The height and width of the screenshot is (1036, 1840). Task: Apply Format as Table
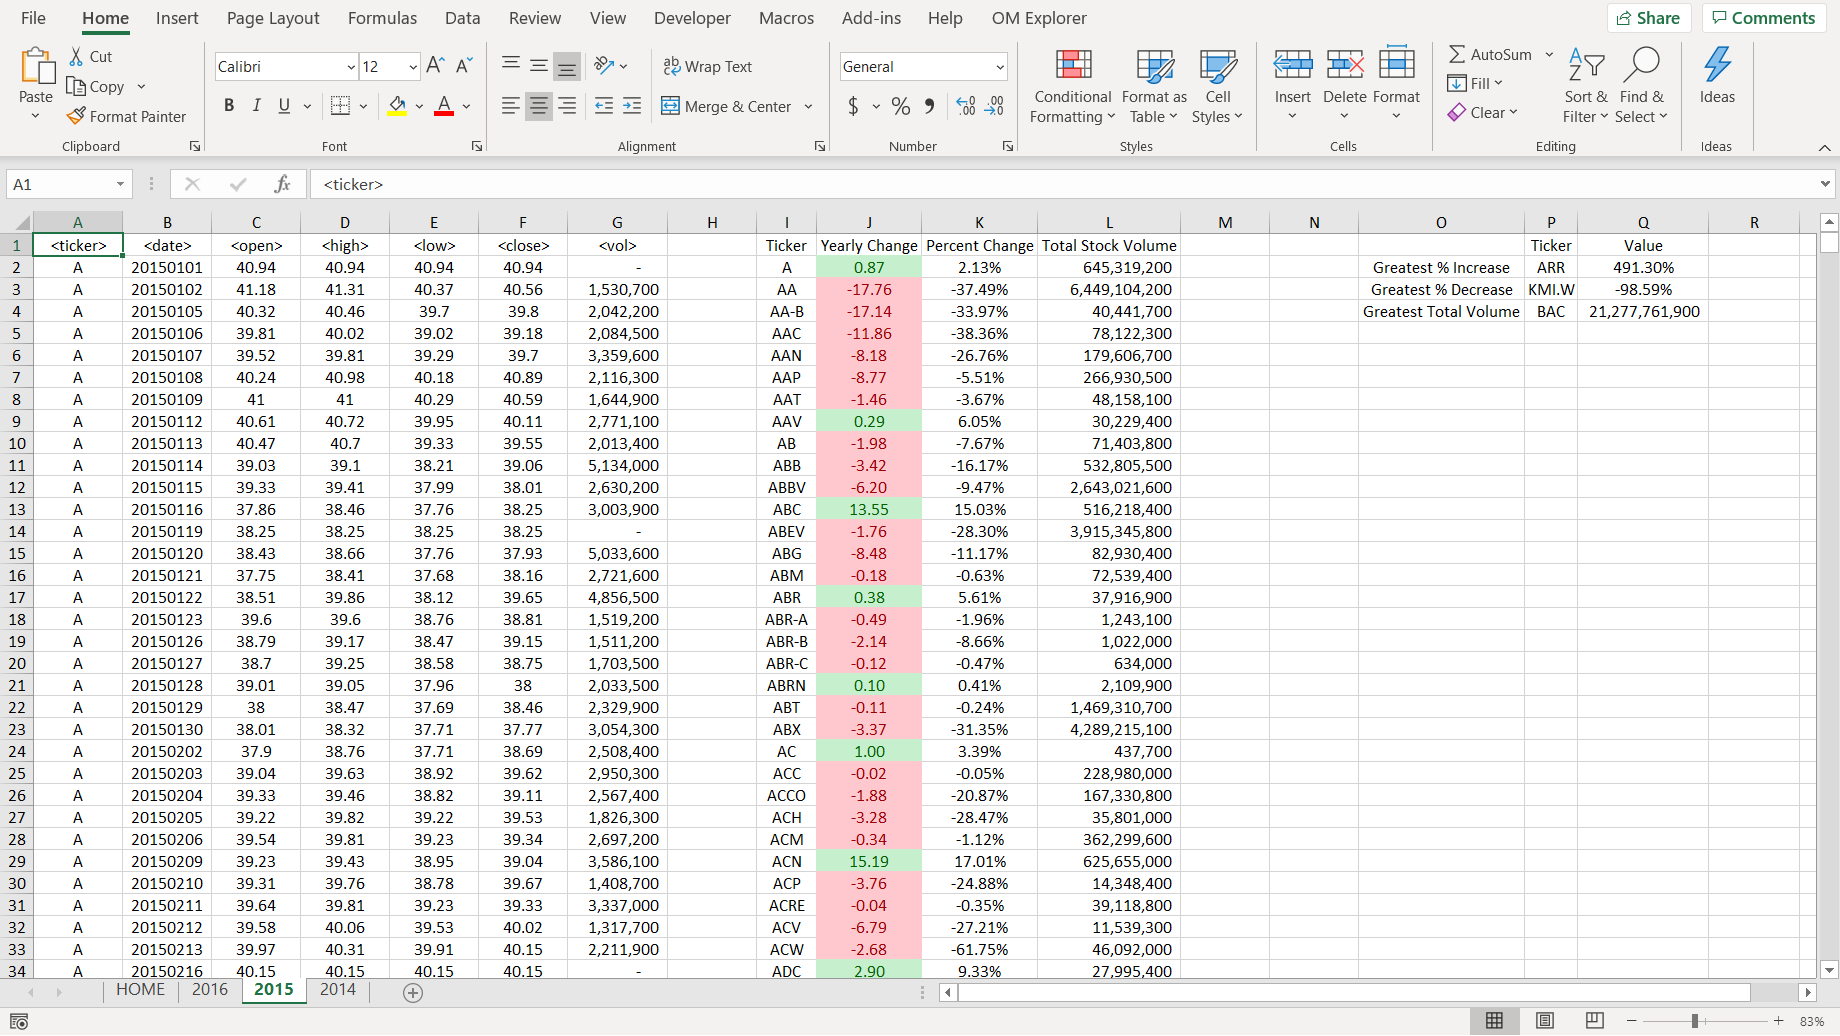(1153, 86)
